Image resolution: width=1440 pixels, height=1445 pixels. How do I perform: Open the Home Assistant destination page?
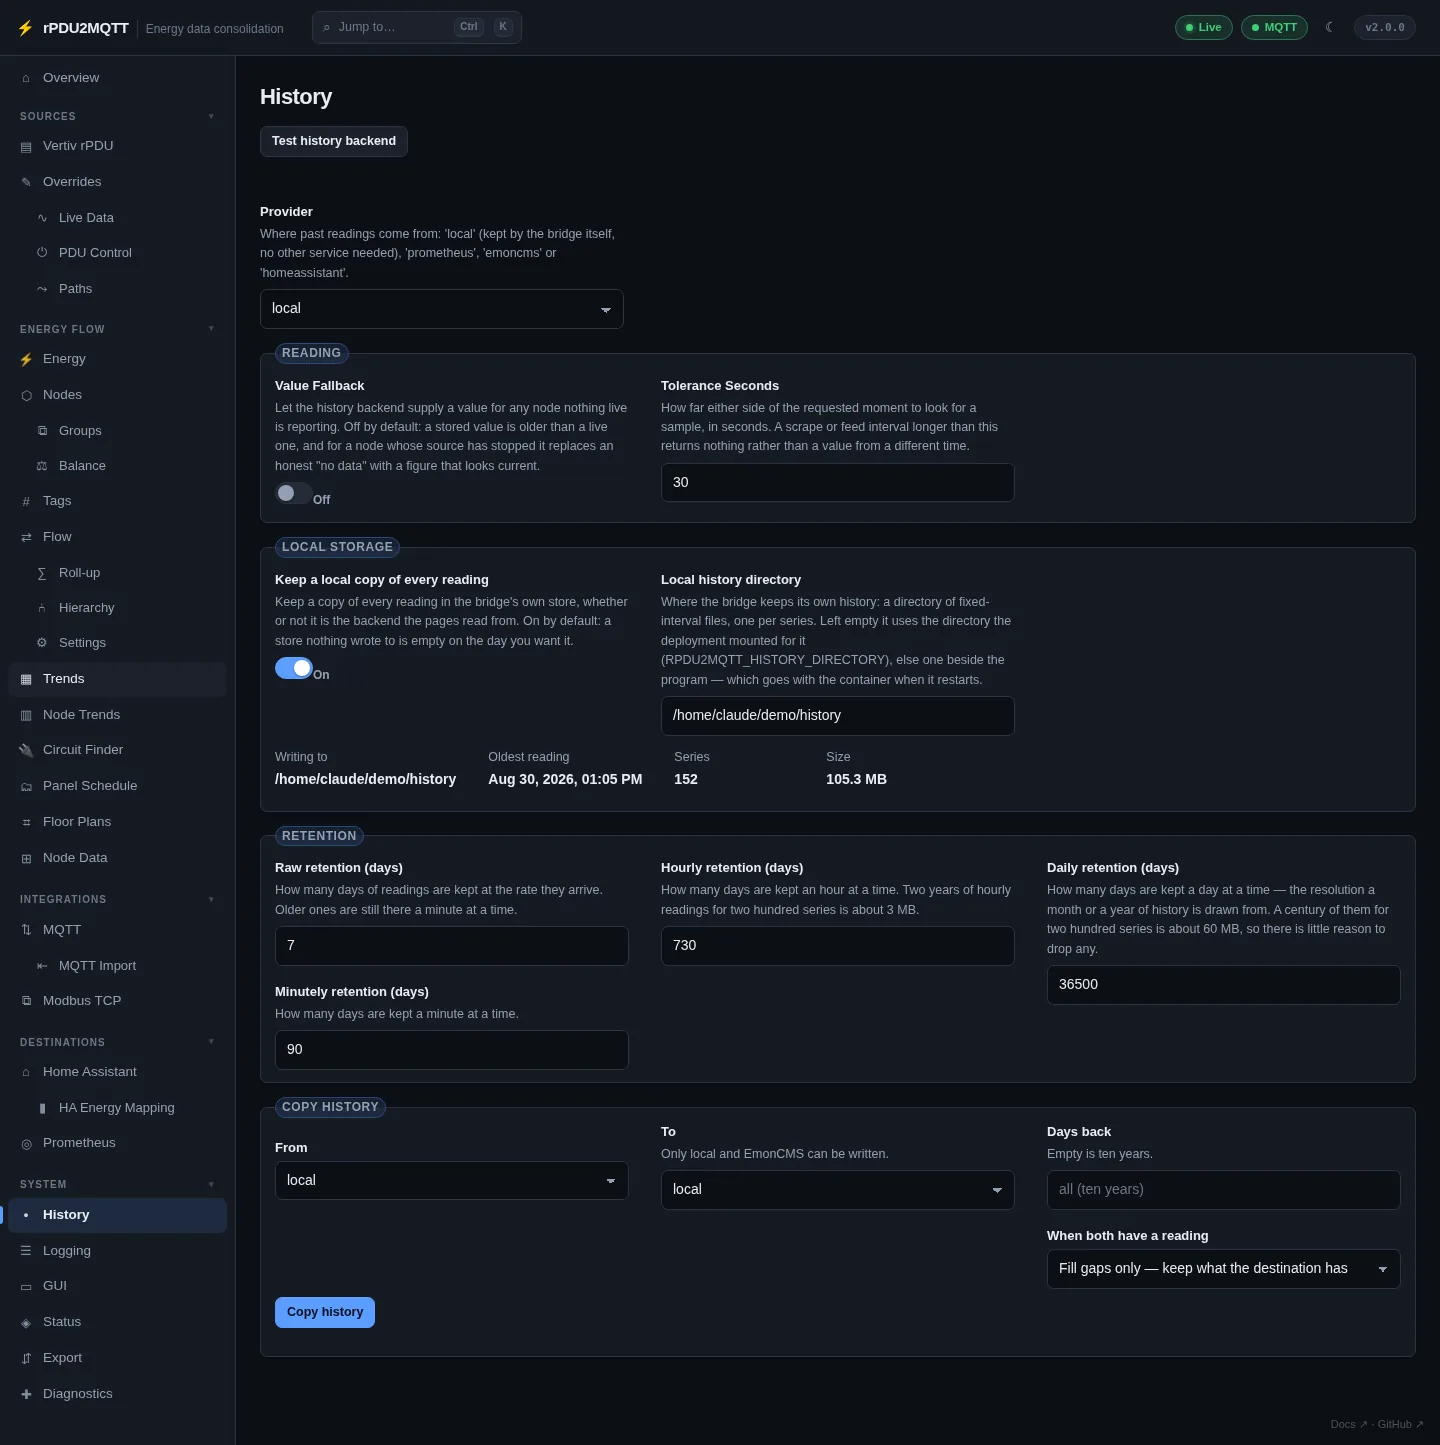[x=118, y=1072]
